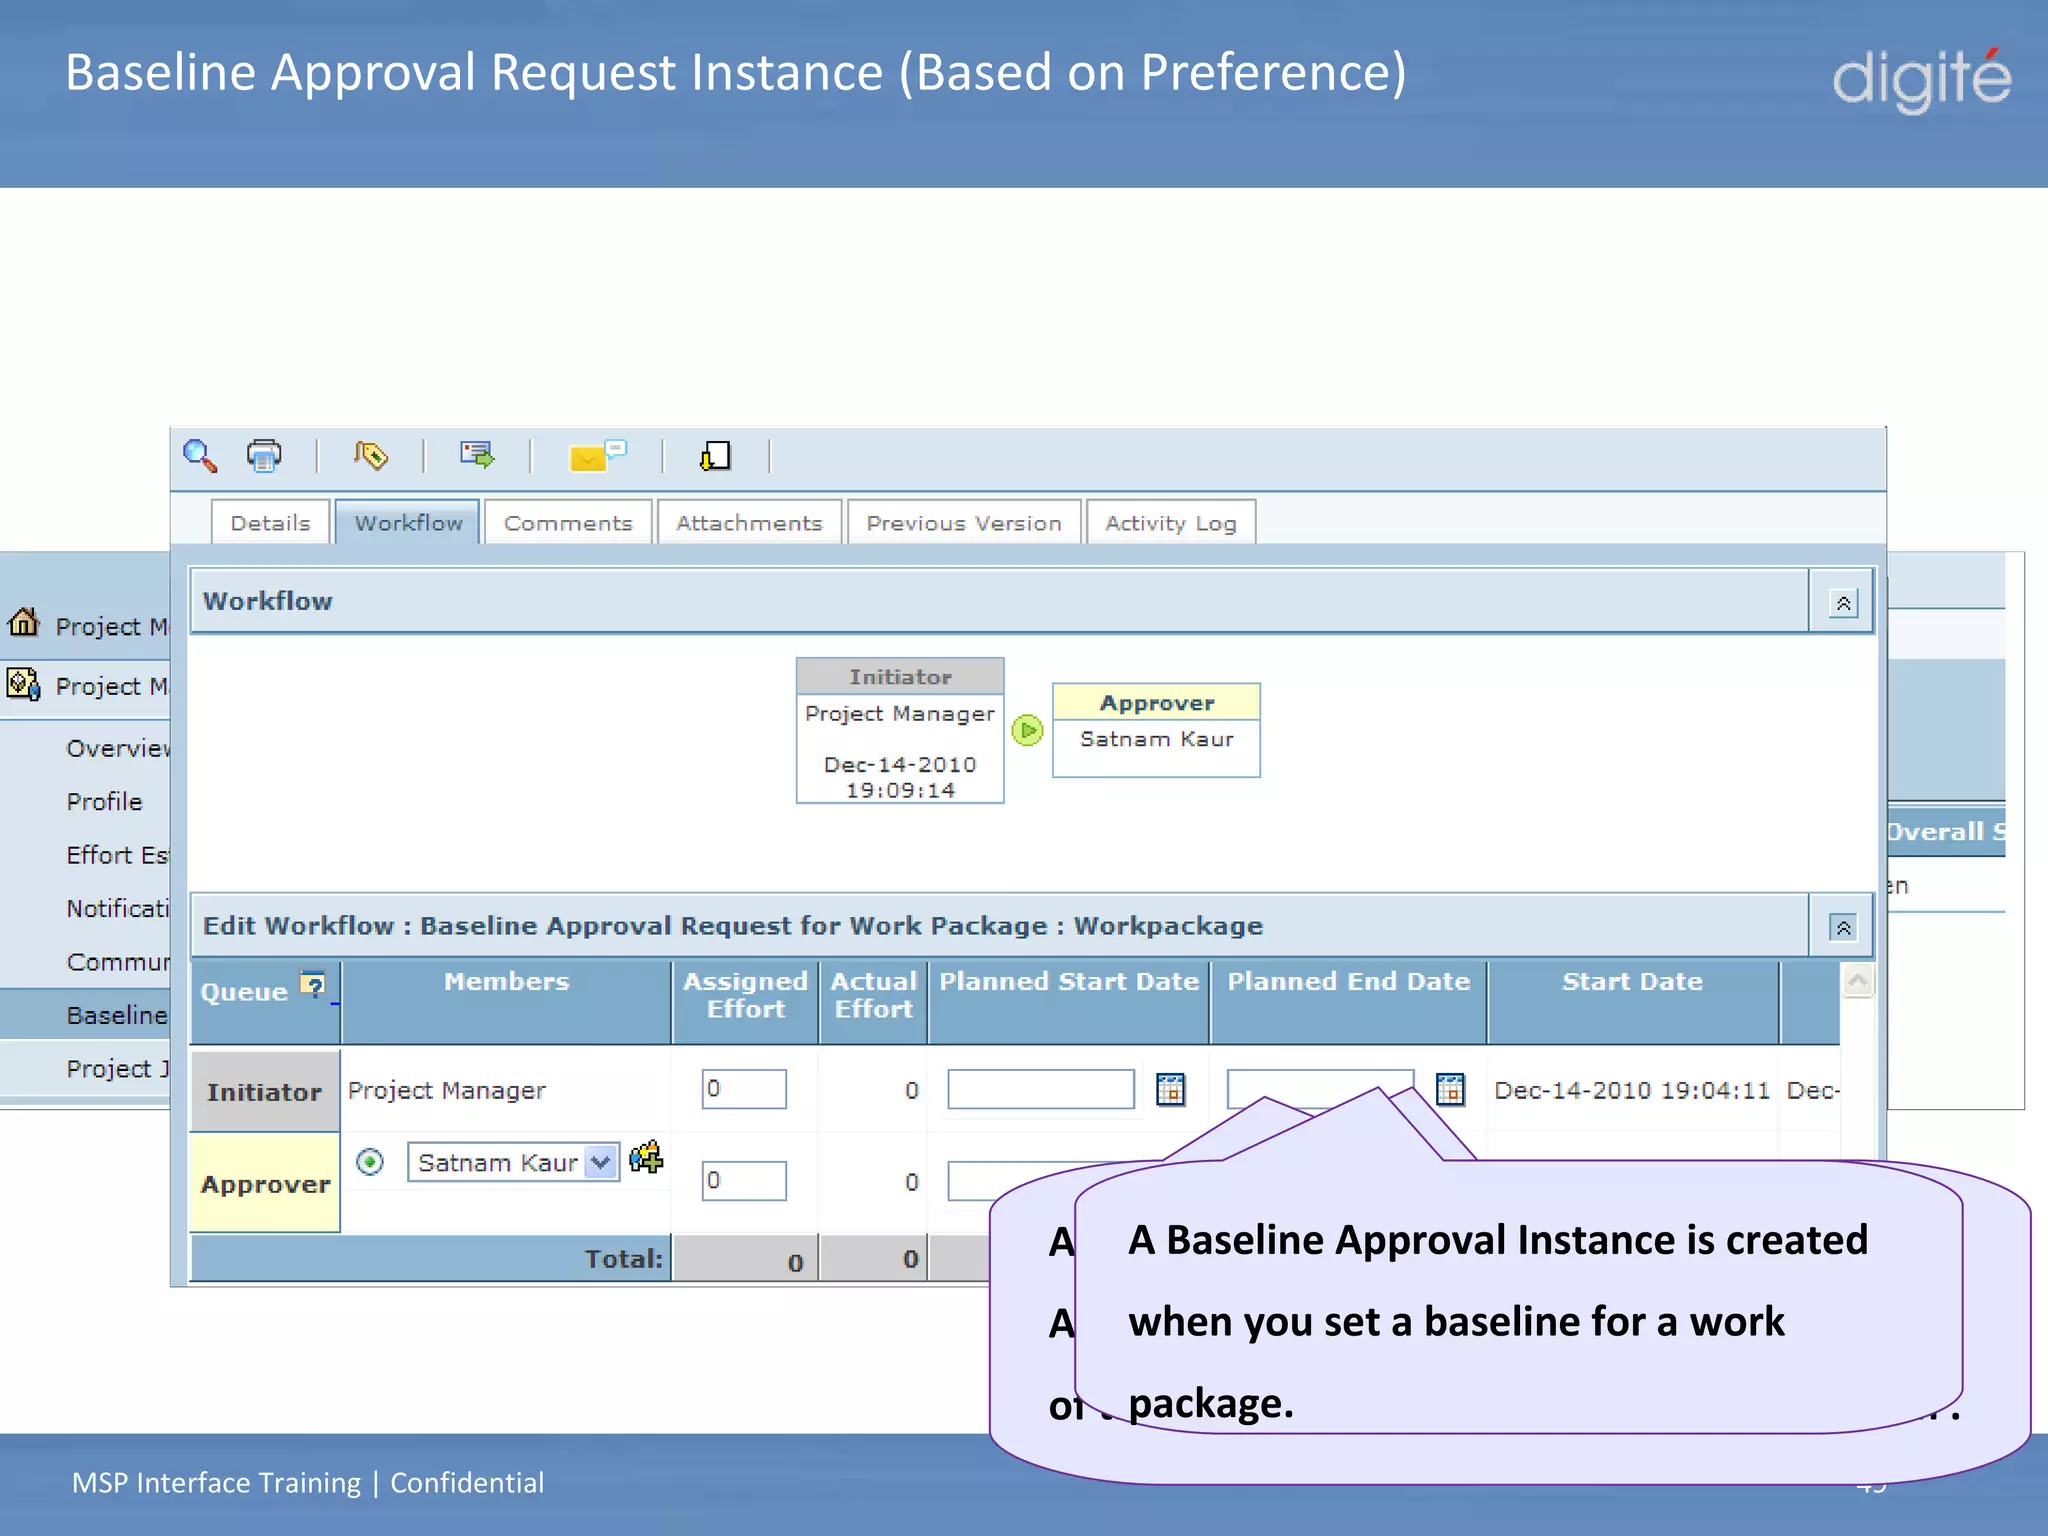Image resolution: width=2048 pixels, height=1536 pixels.
Task: Click the Approver box in workflow diagram
Action: (x=1156, y=730)
